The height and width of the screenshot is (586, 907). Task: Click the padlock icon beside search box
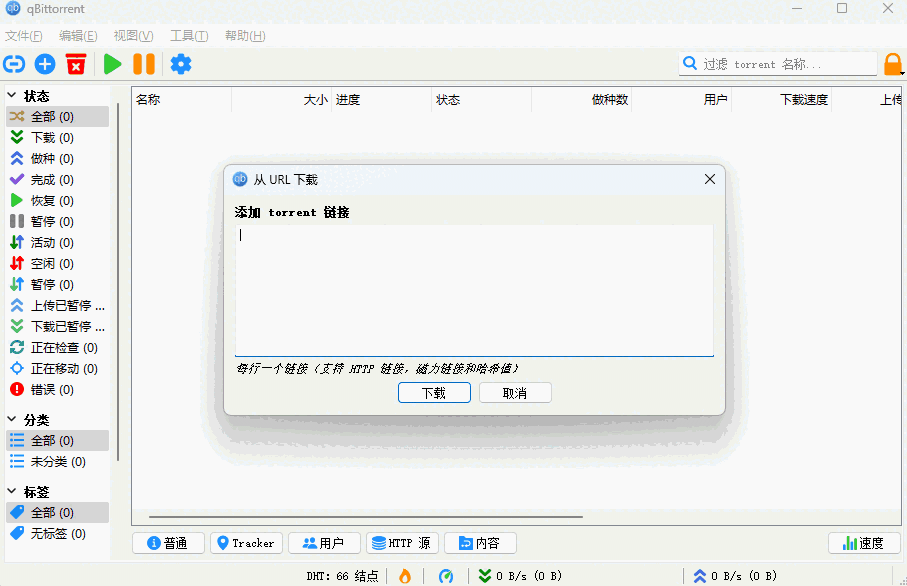pos(894,63)
